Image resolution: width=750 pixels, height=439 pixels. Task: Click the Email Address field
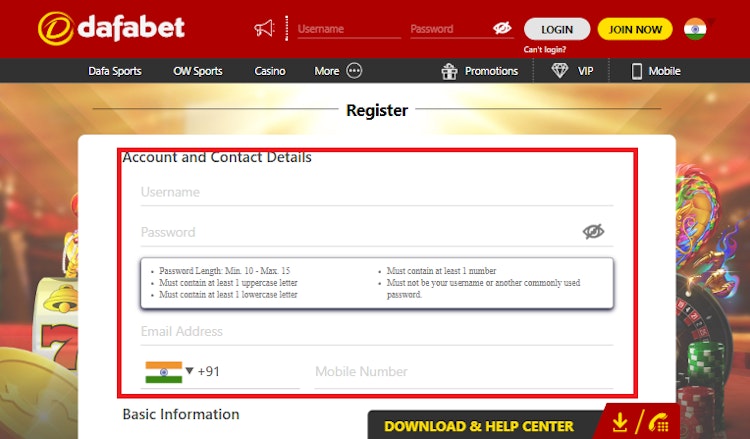(376, 332)
